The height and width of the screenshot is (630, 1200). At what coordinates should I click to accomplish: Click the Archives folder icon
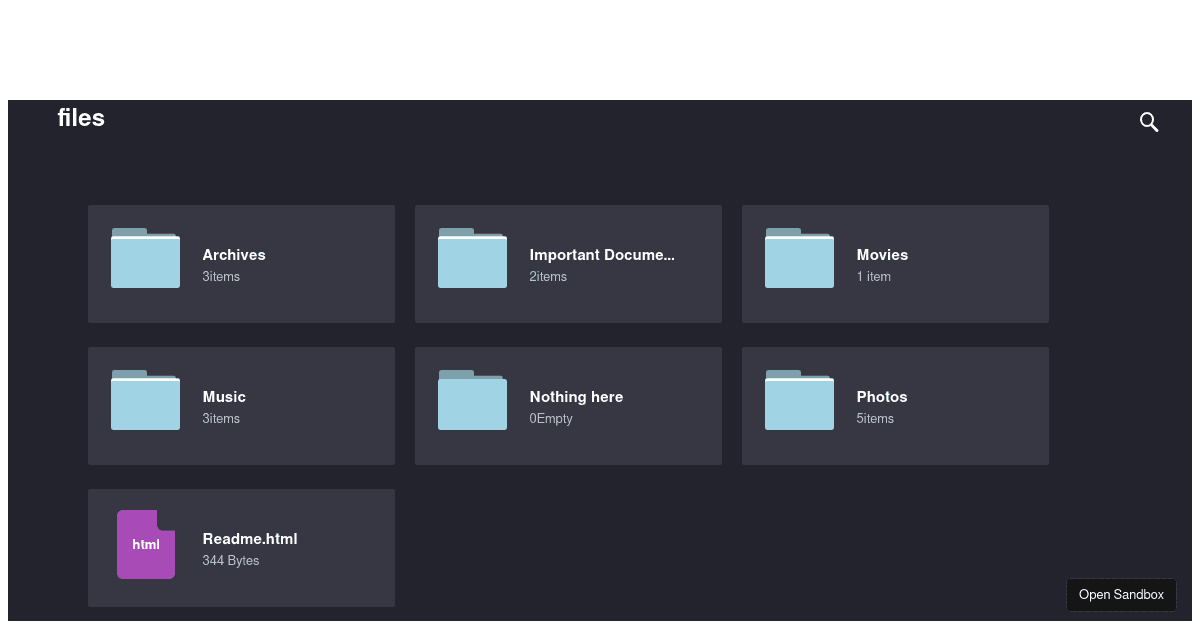(145, 258)
